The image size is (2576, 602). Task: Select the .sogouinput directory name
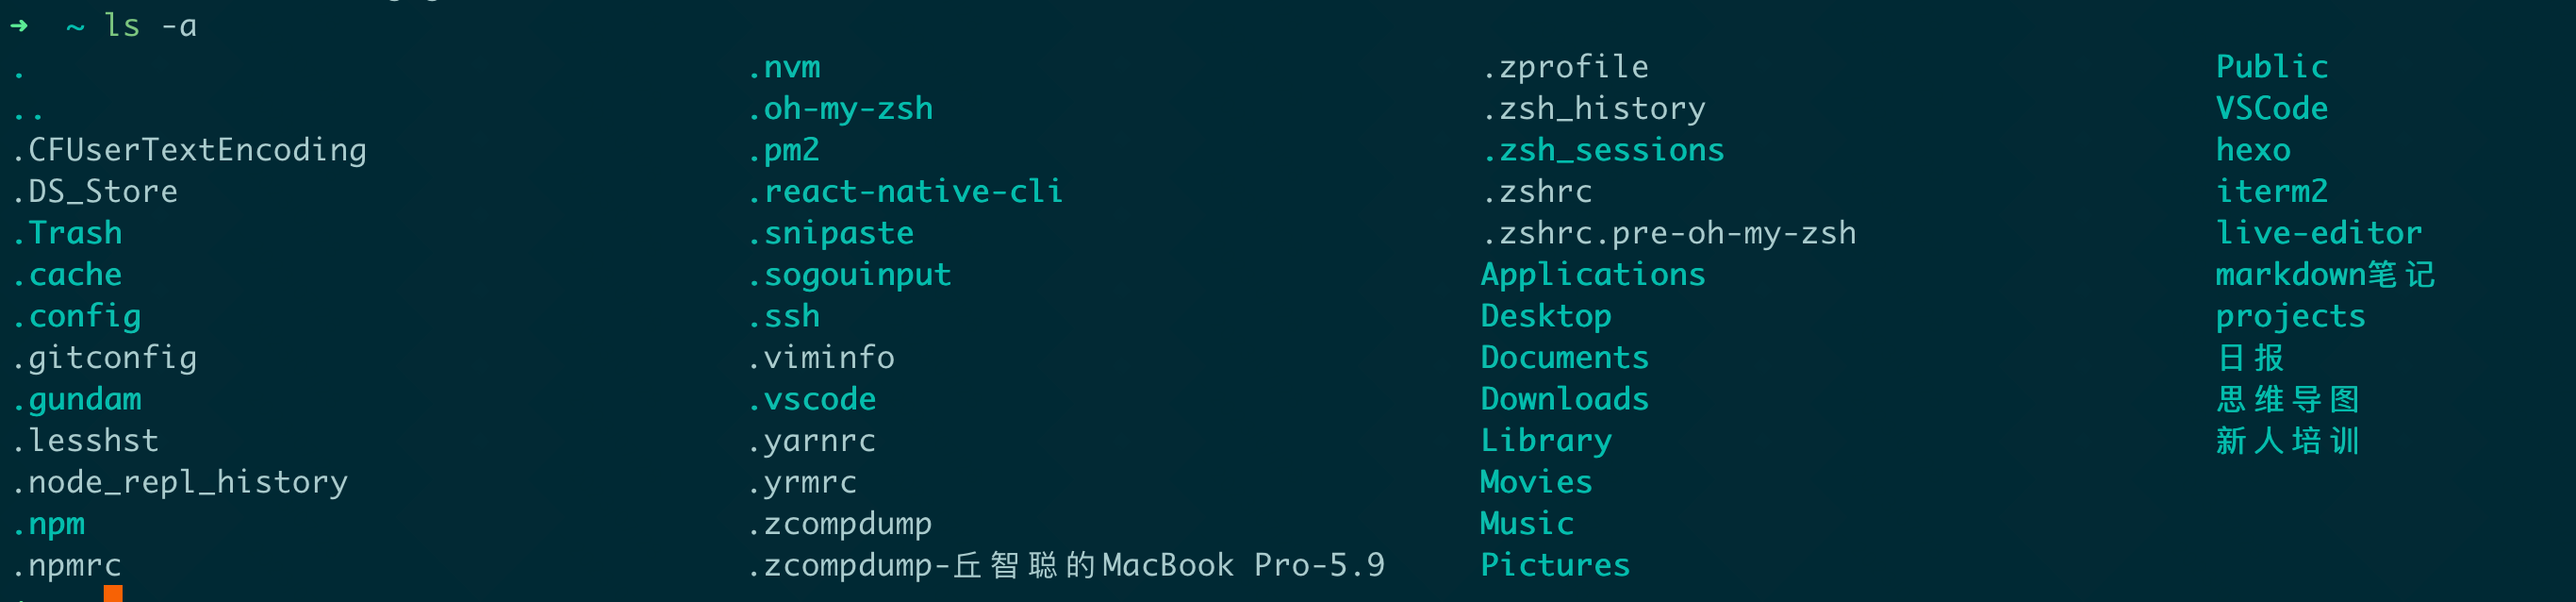[850, 274]
